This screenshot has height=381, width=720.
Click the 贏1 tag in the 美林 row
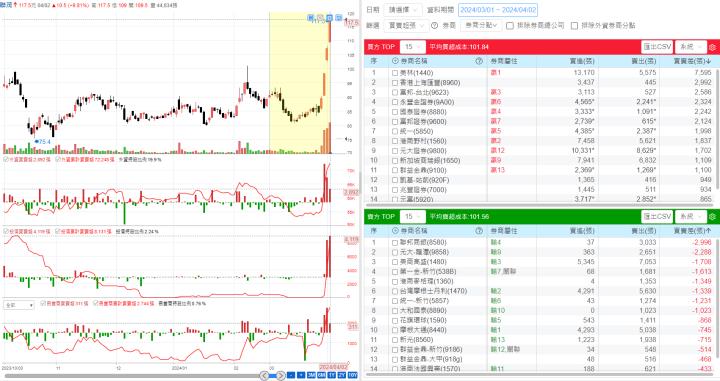(x=495, y=73)
